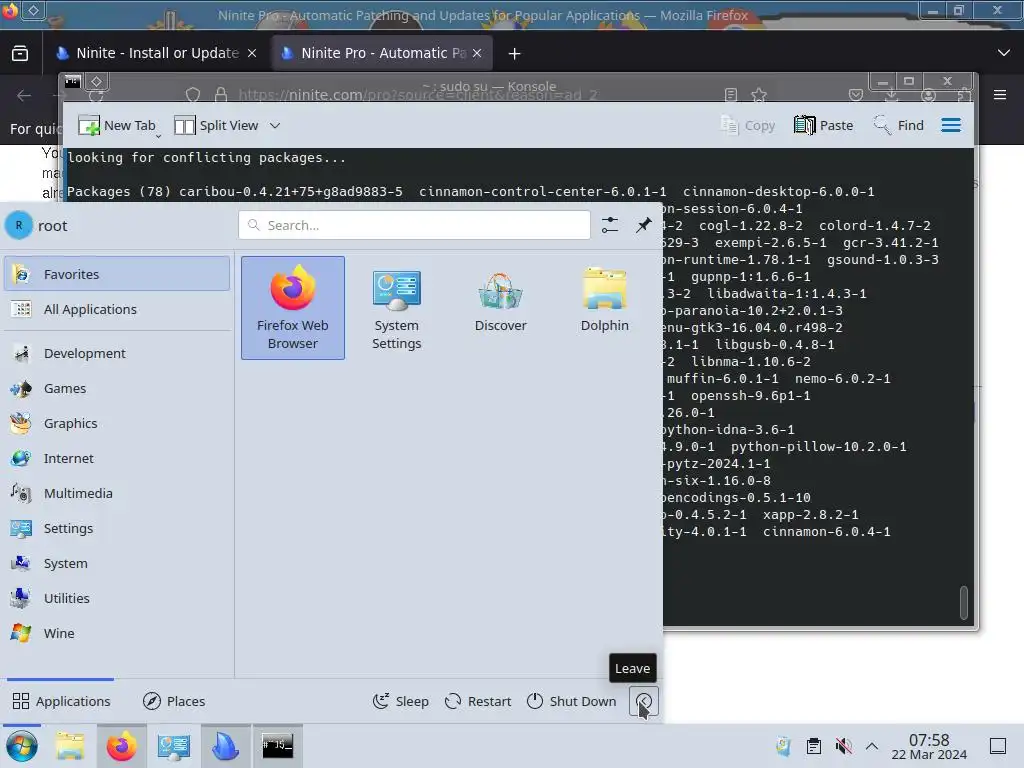The height and width of the screenshot is (768, 1024).
Task: Open the Development category
Action: coord(117,353)
